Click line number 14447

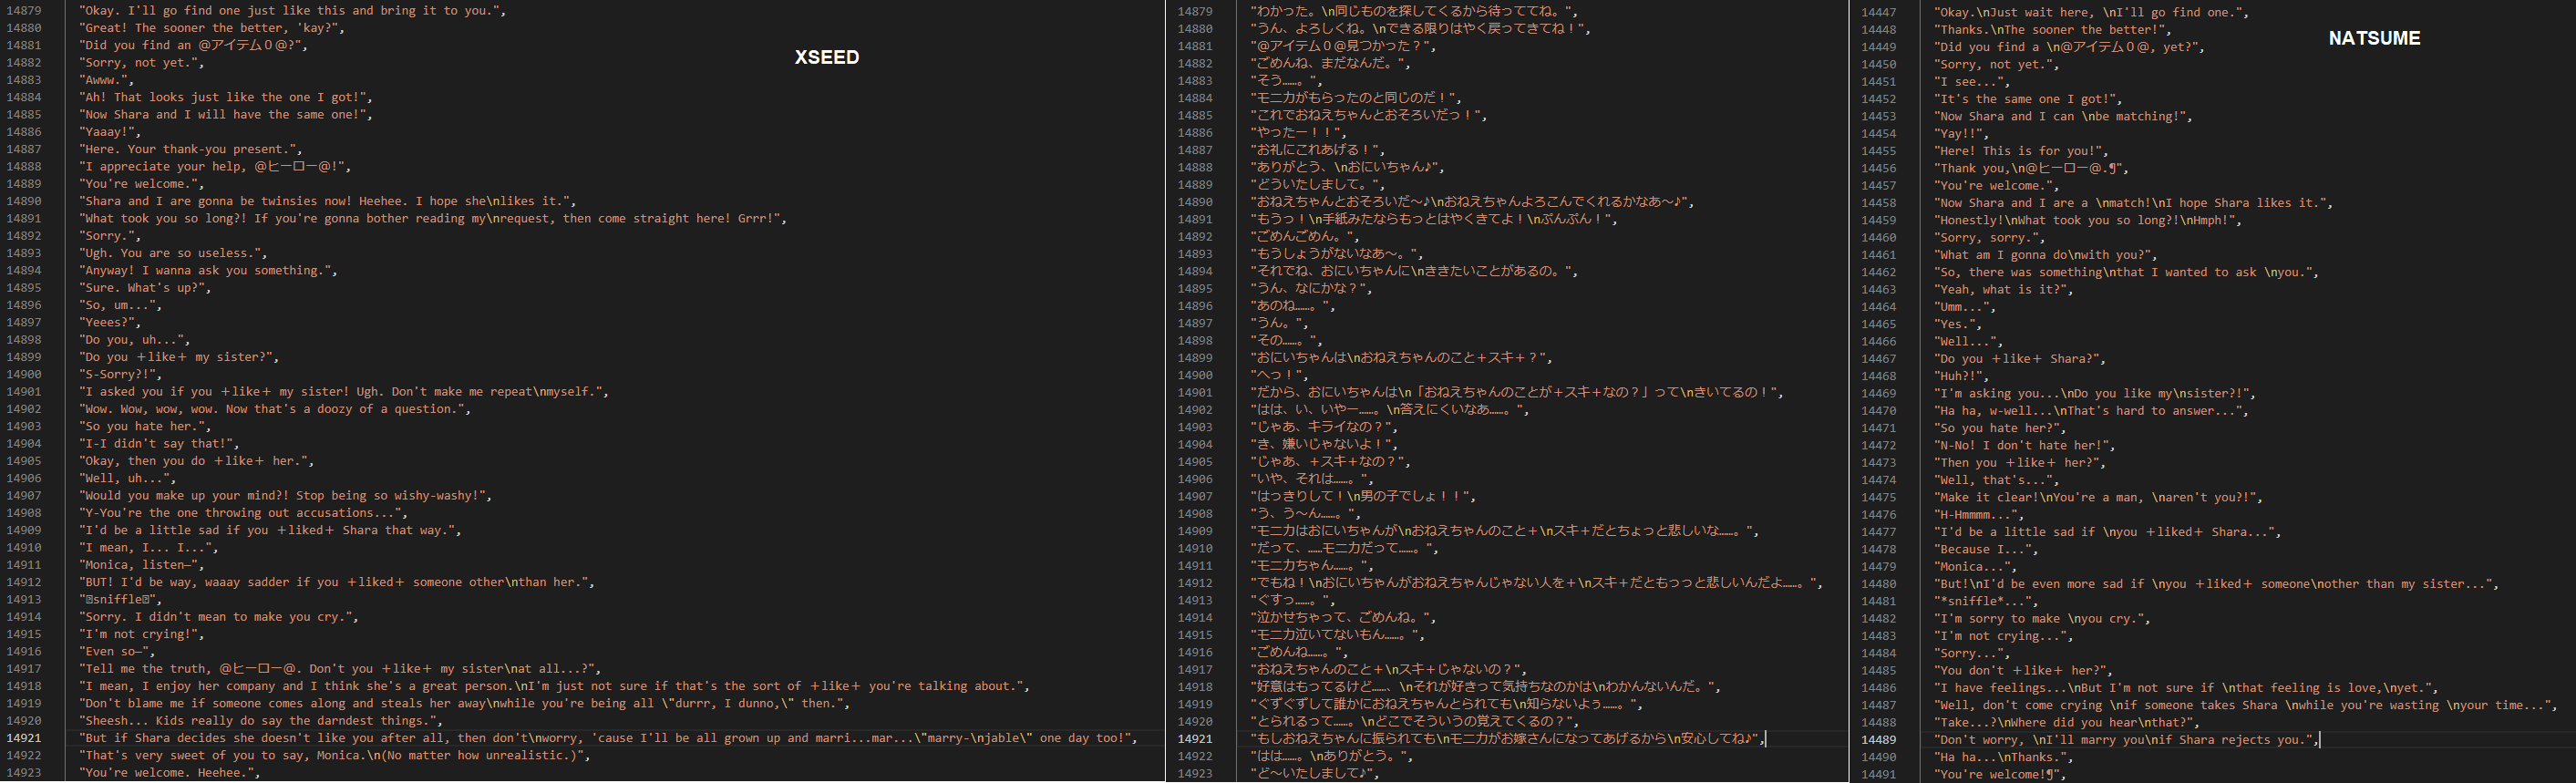[1878, 12]
